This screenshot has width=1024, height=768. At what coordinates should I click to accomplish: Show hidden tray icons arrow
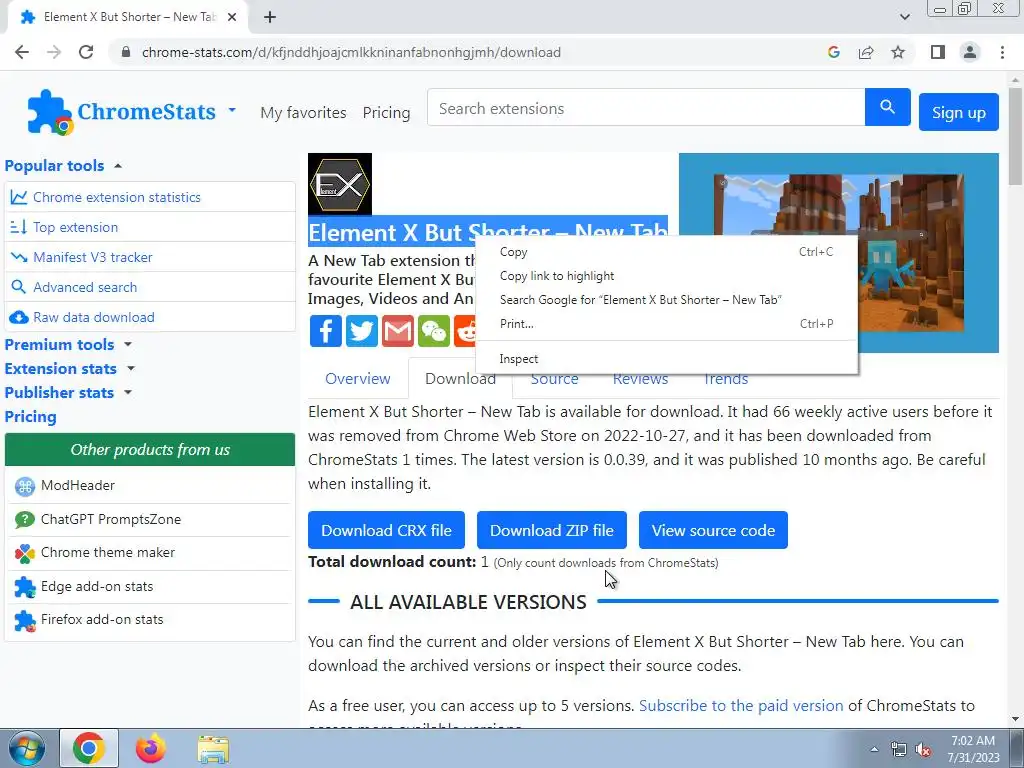874,750
